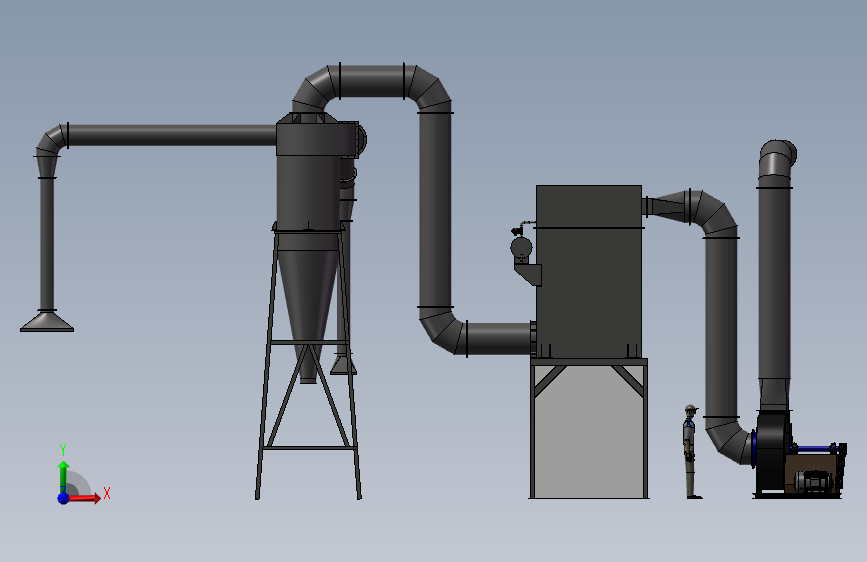Select the centrifugal fan housing
This screenshot has height=562, width=867.
pos(771,451)
